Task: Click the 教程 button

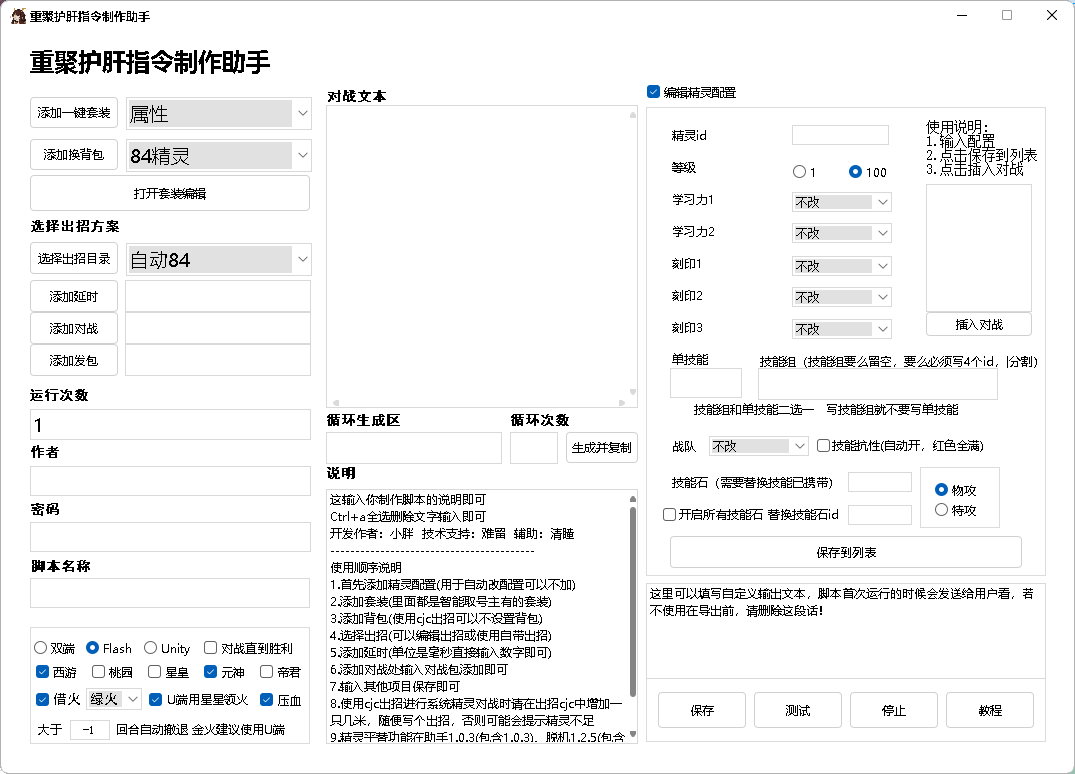Action: [990, 710]
